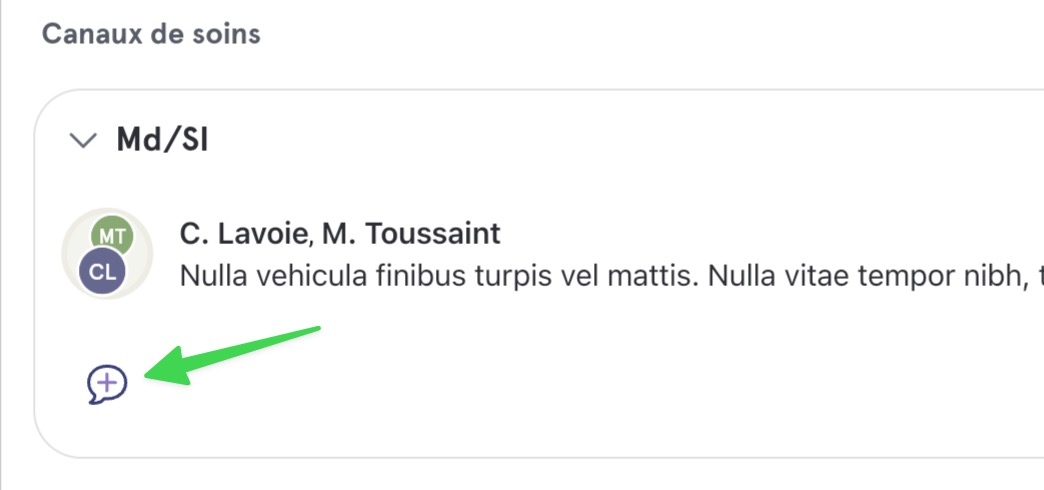Screen dimensions: 1044x490
Task: Click the tail of the new-message bubble icon
Action: tap(94, 397)
